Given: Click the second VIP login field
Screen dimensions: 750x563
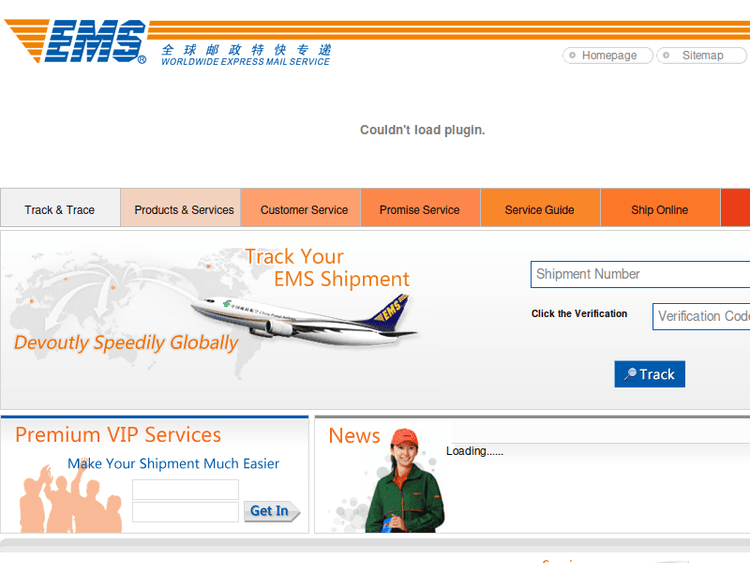Looking at the screenshot, I should tap(185, 512).
